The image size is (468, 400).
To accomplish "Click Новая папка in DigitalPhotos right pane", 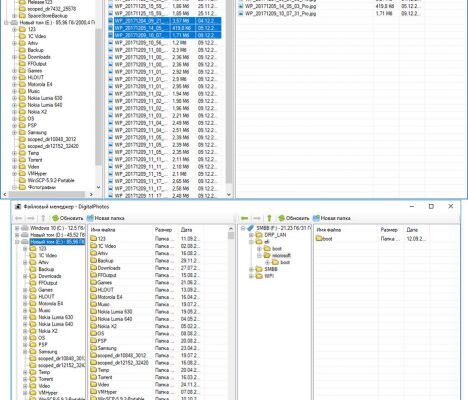I will (x=332, y=218).
